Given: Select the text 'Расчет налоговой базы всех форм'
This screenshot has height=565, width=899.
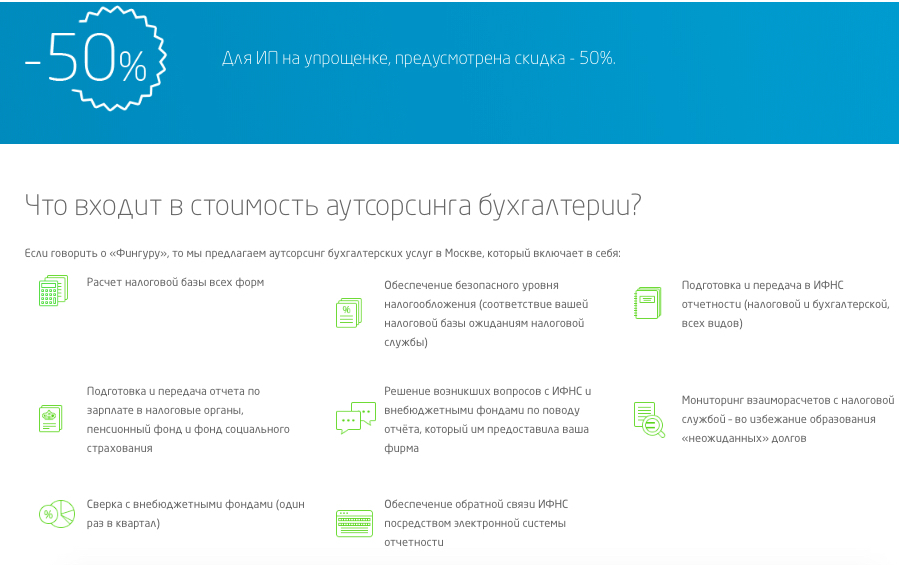Looking at the screenshot, I should pyautogui.click(x=175, y=283).
